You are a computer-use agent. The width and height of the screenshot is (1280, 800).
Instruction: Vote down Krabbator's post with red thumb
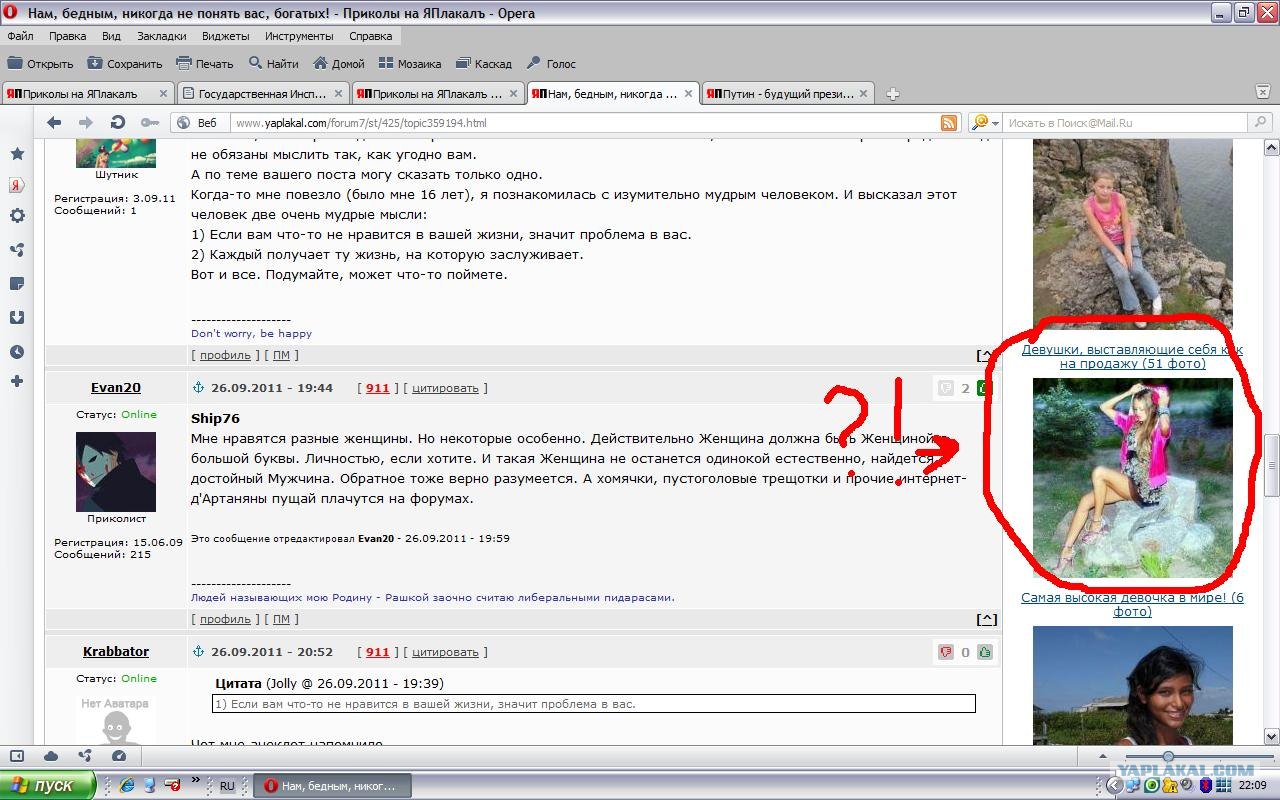(x=946, y=652)
